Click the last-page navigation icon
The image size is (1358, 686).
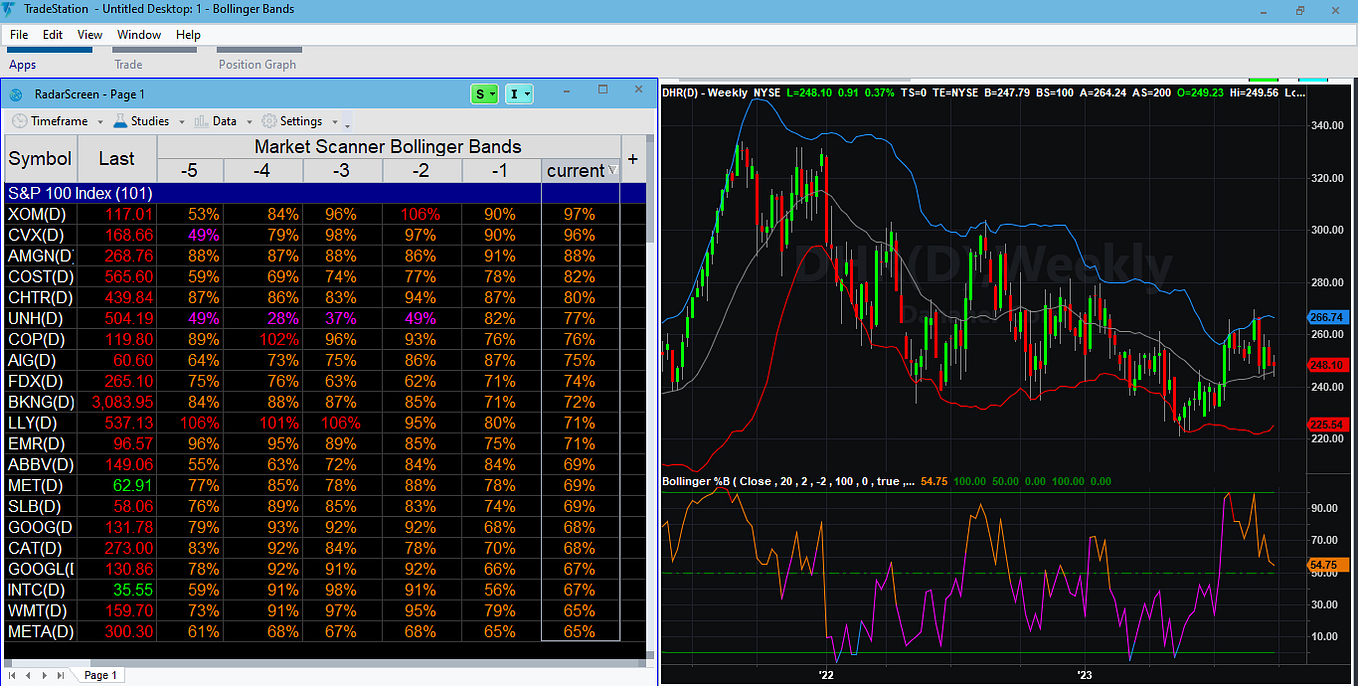[x=60, y=675]
